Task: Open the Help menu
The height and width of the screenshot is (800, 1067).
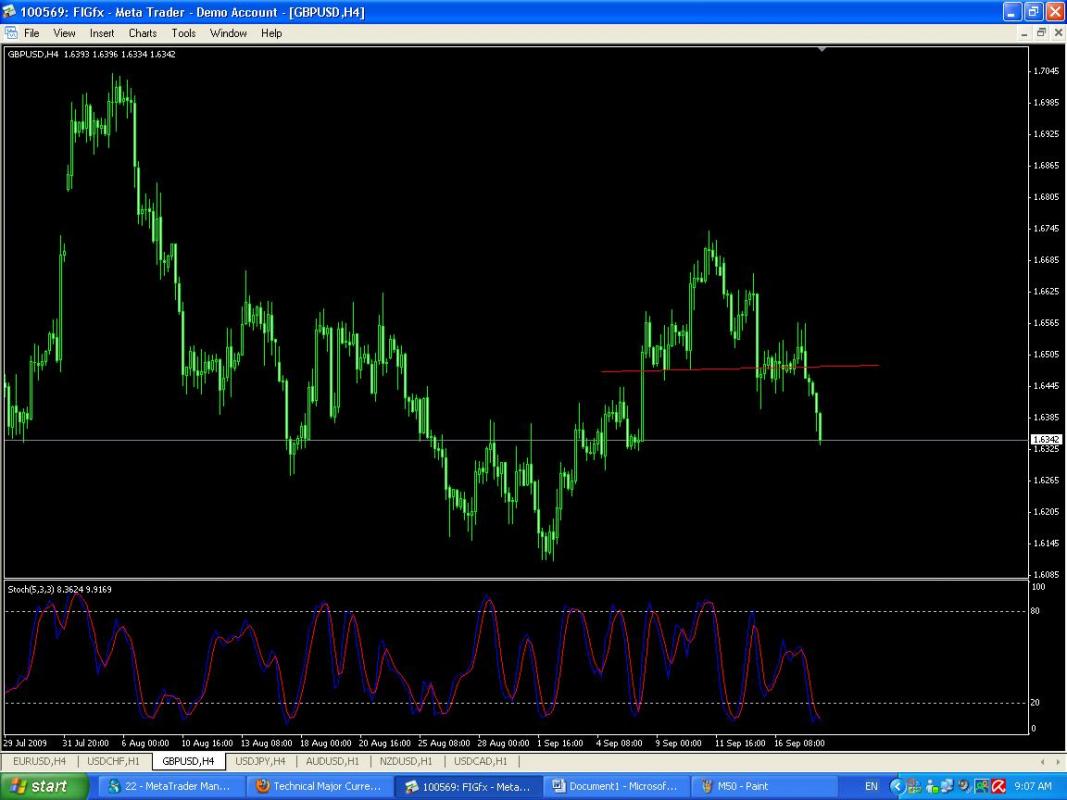Action: coord(271,33)
